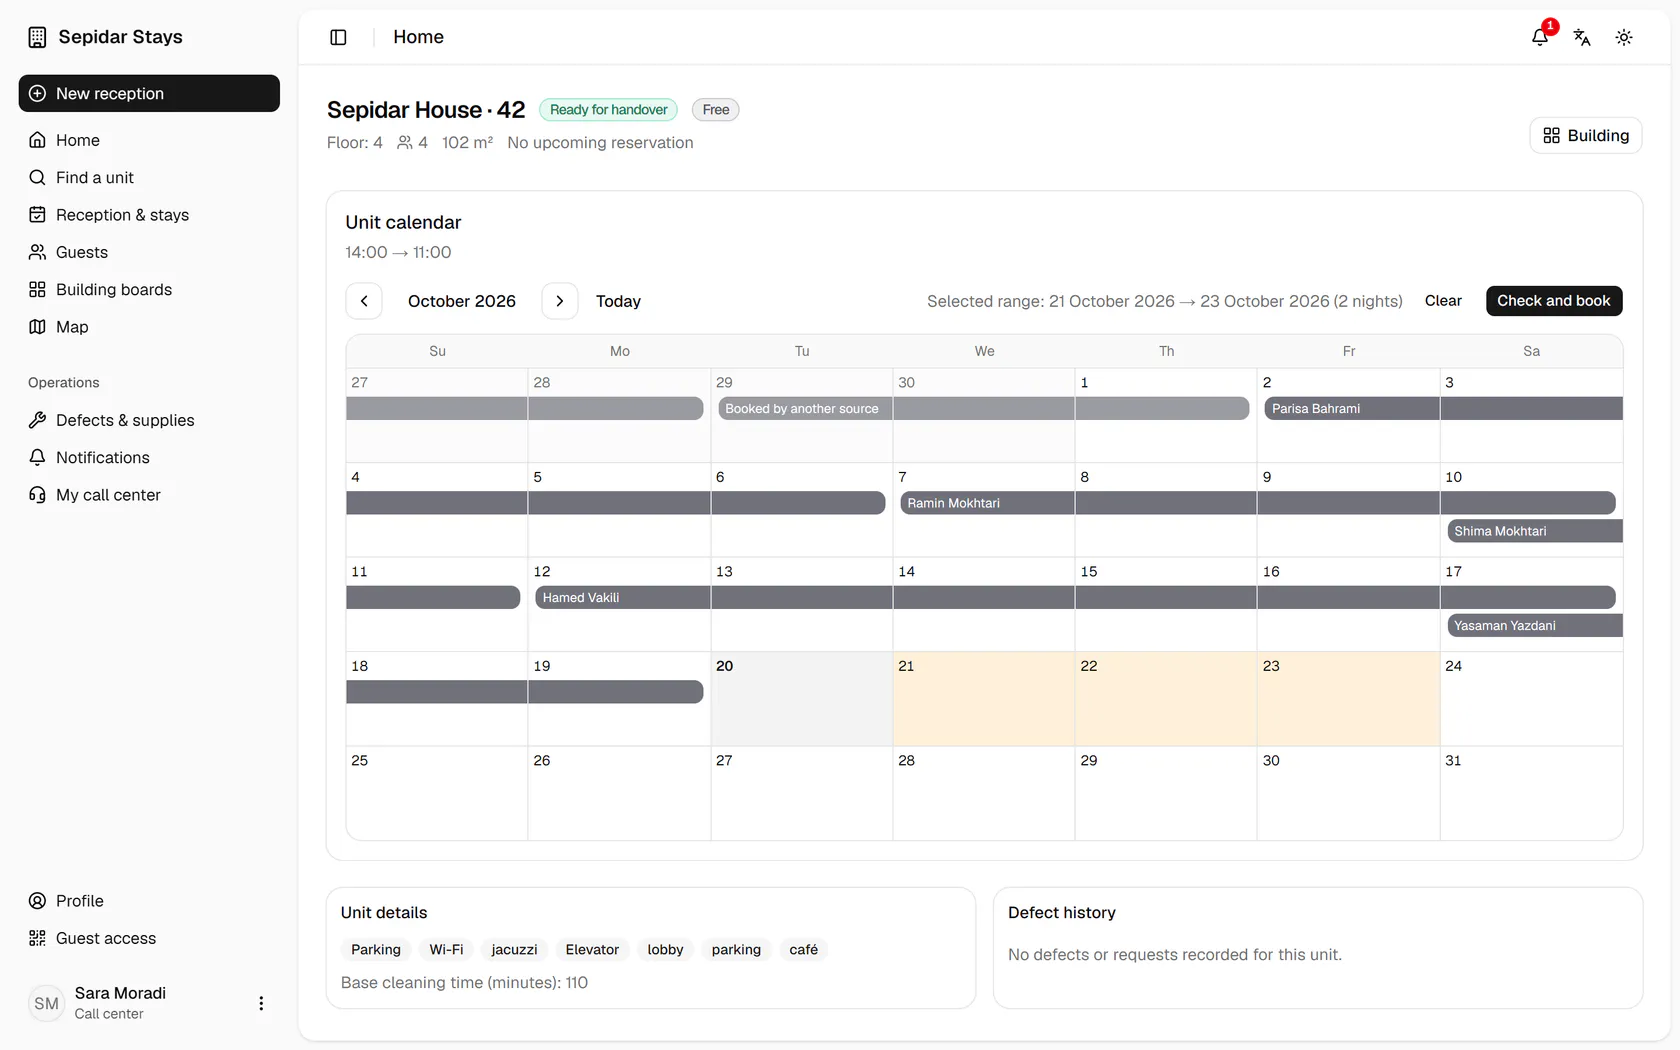Click the capitalized Parking amenity tag

point(376,950)
